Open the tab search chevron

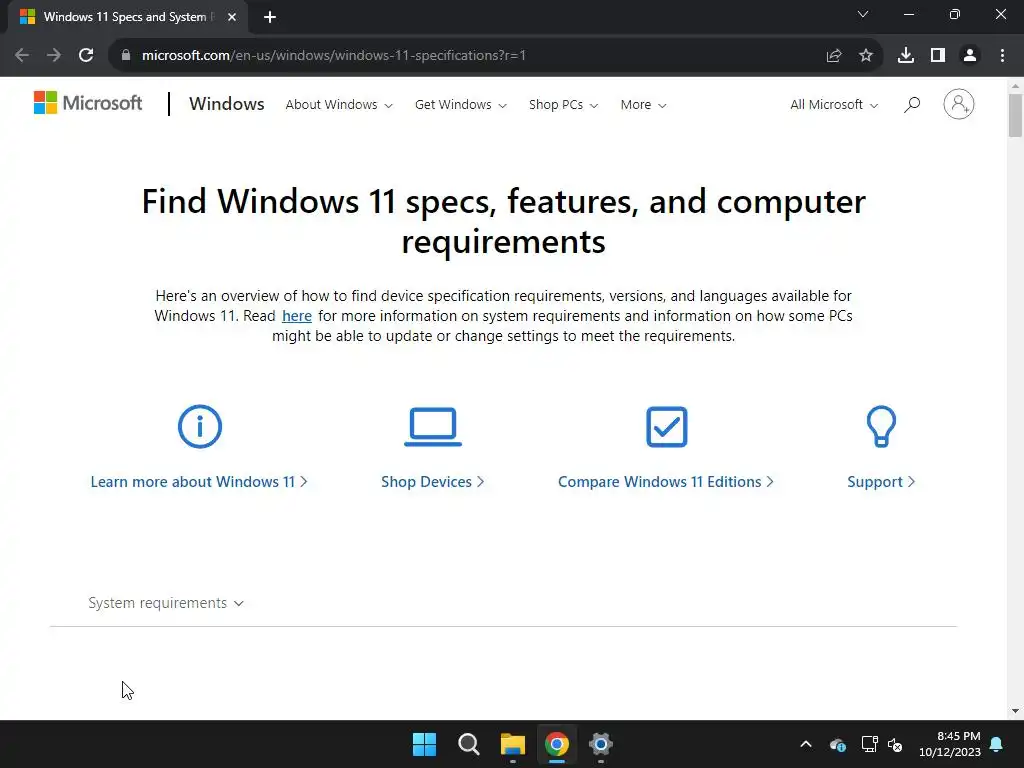pyautogui.click(x=863, y=14)
